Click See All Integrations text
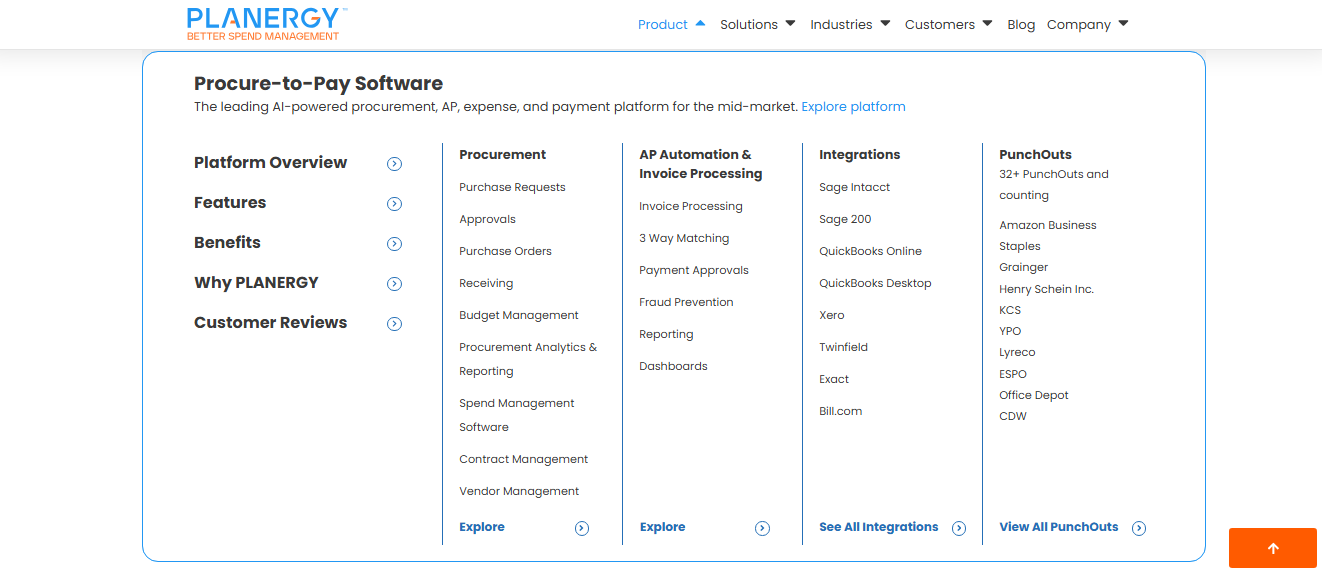 [x=879, y=527]
